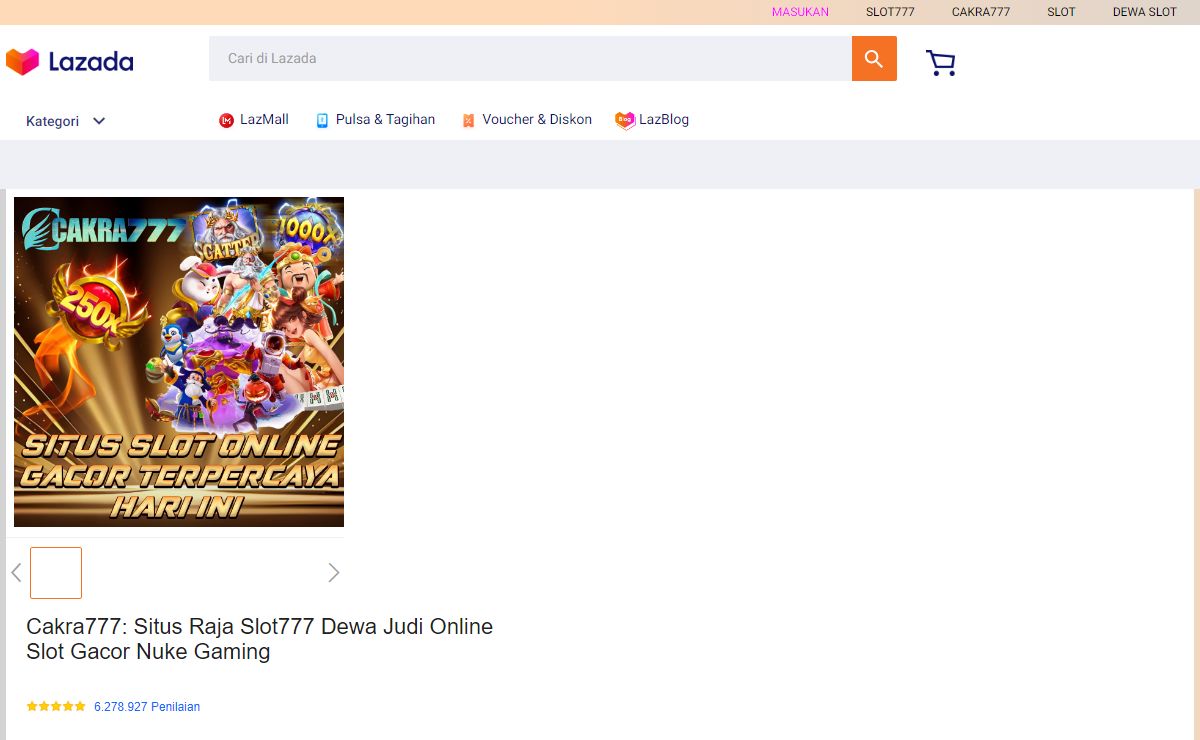Focus the Cari di Lazada search field

[x=530, y=59]
